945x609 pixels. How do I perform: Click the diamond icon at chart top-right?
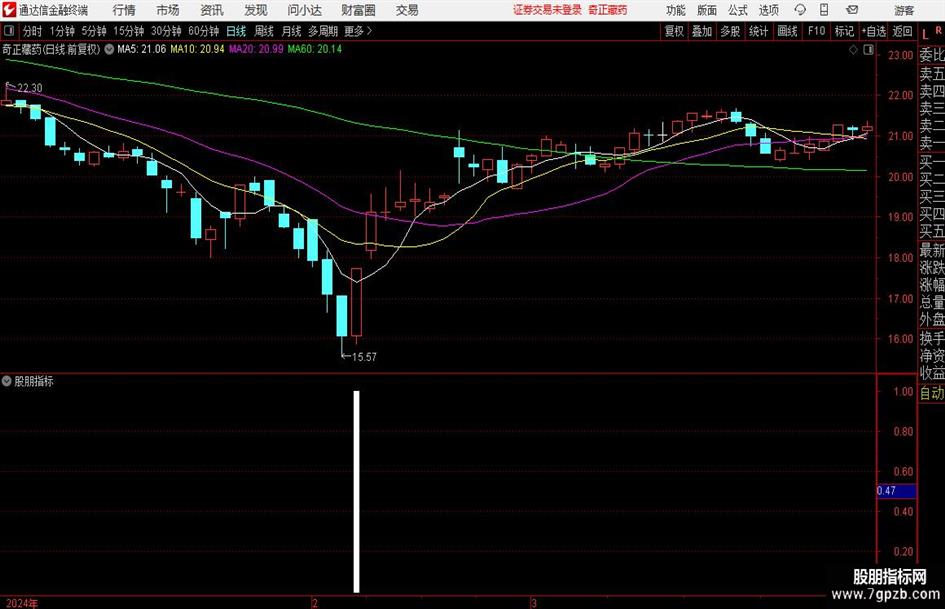click(853, 50)
